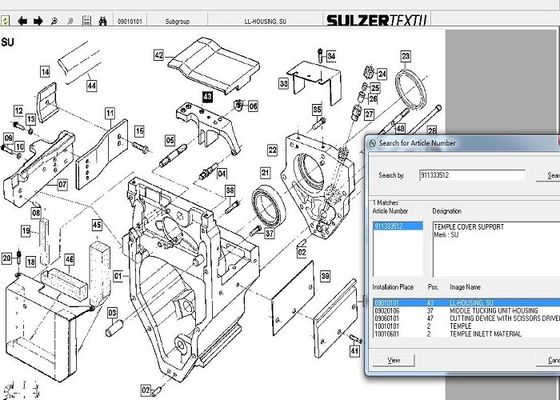This screenshot has height=400, width=560.
Task: Click part label 04 in drawing
Action: (222, 174)
